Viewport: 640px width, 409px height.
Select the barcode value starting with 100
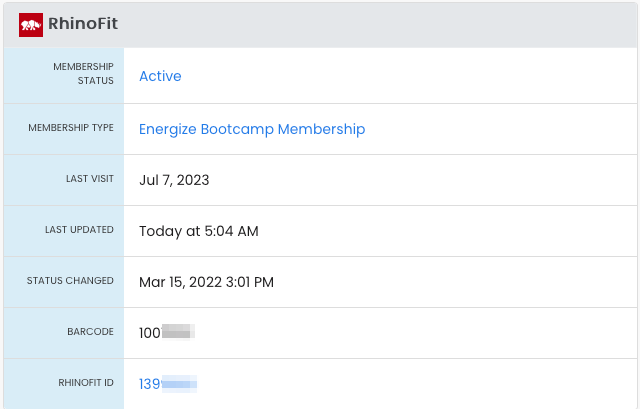167,333
